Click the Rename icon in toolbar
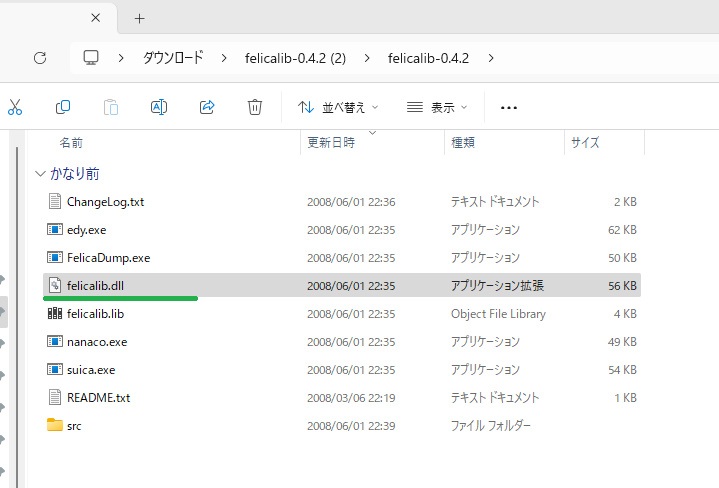 coord(158,107)
